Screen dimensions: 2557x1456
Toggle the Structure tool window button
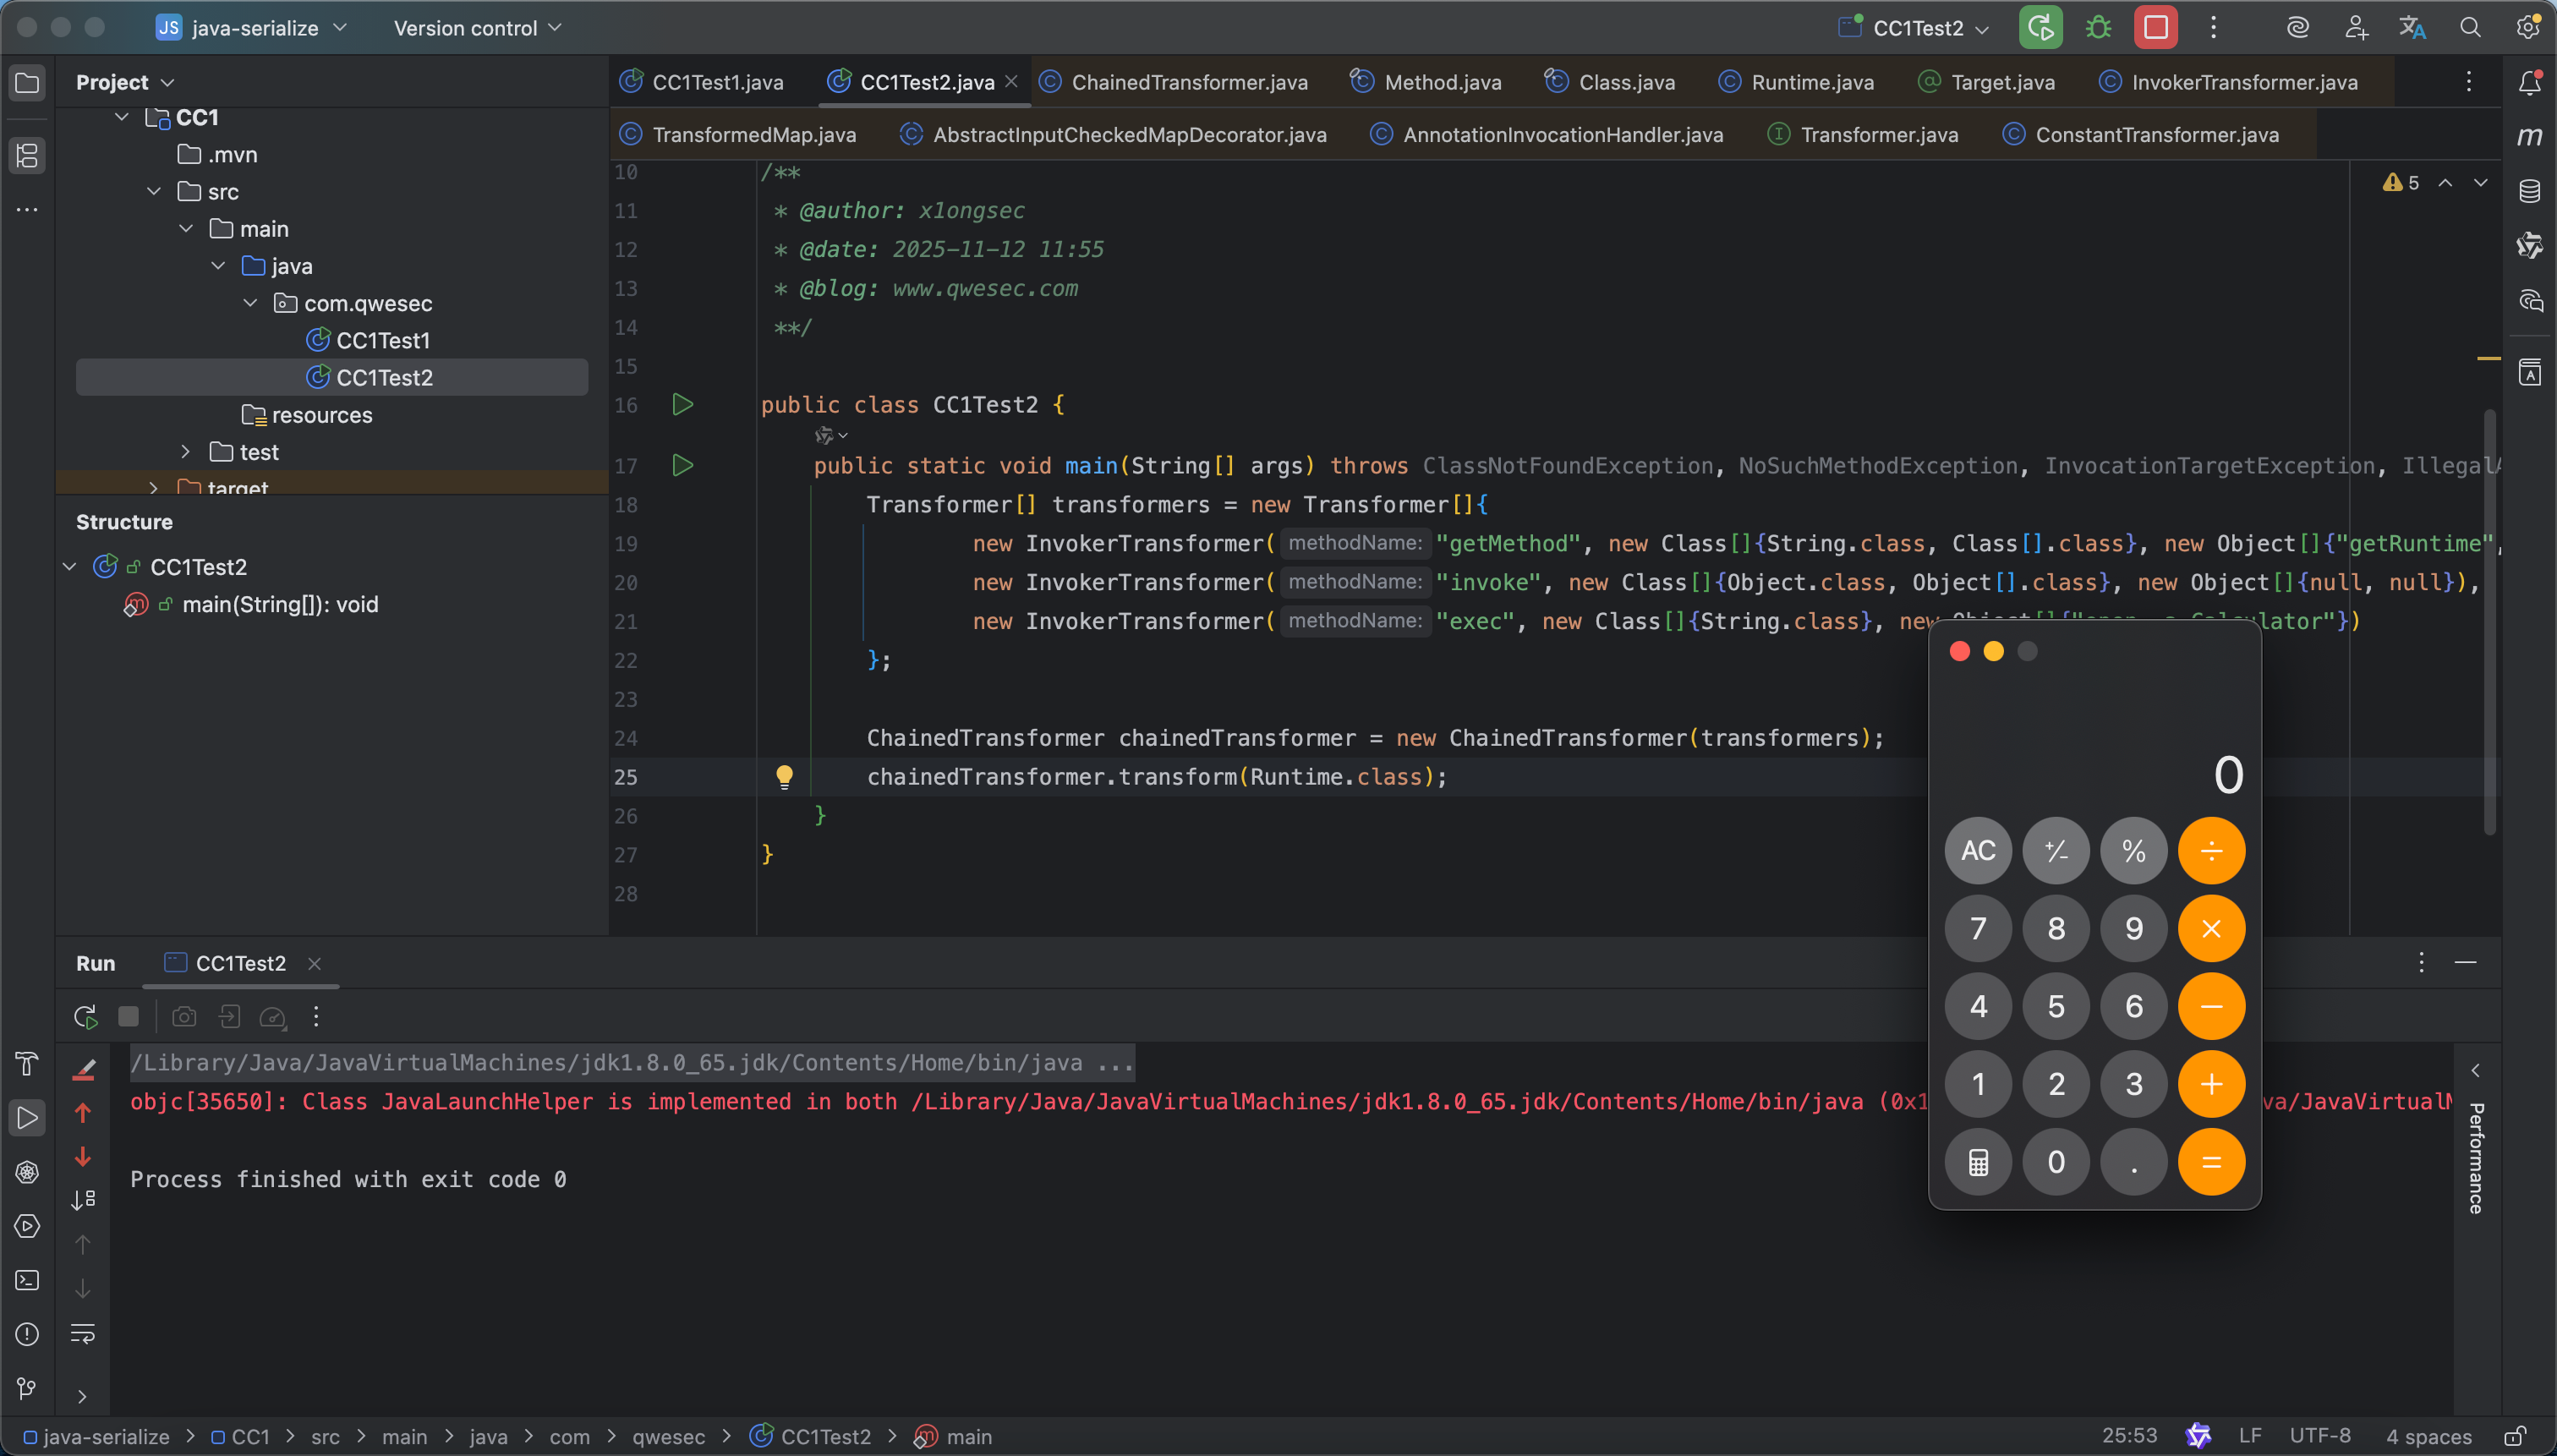click(27, 155)
